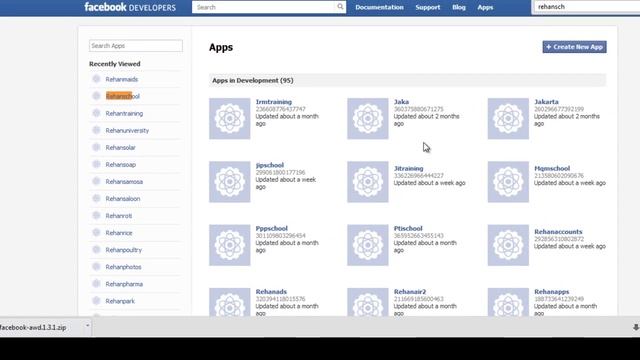
Task: Open Rehantraining from Recently Viewed
Action: pyautogui.click(x=124, y=113)
